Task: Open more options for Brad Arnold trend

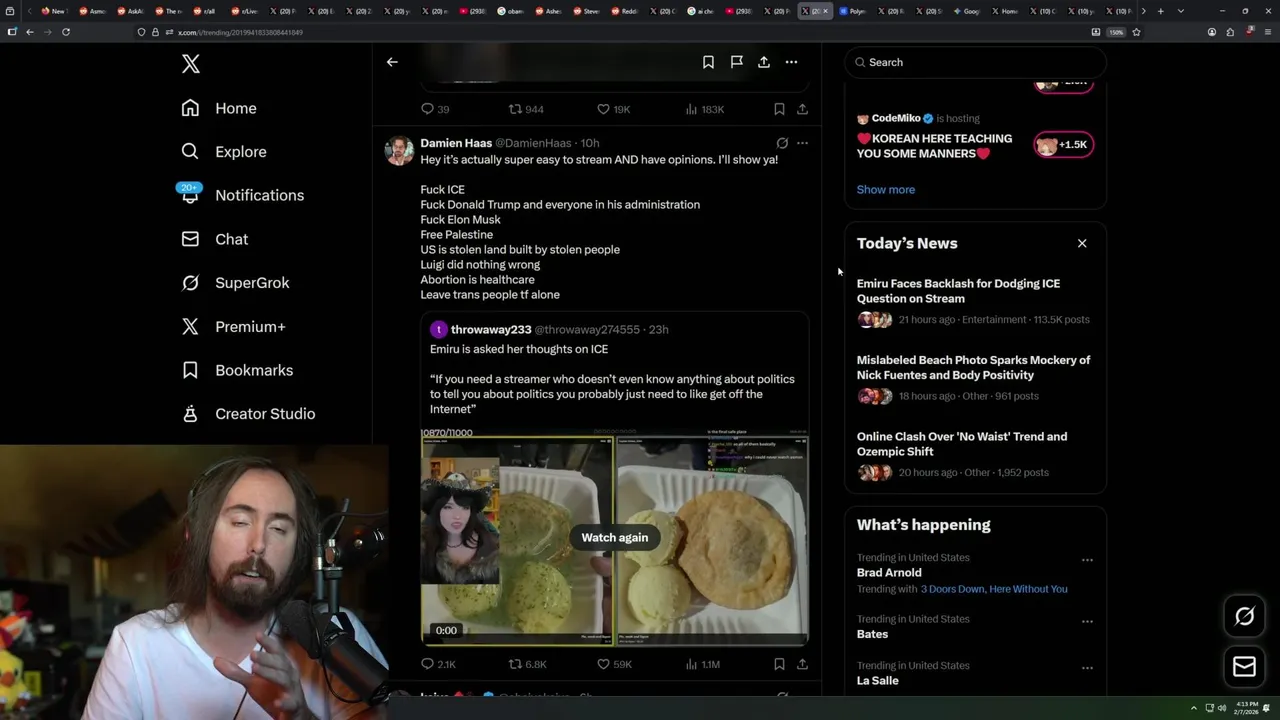Action: 1087,560
